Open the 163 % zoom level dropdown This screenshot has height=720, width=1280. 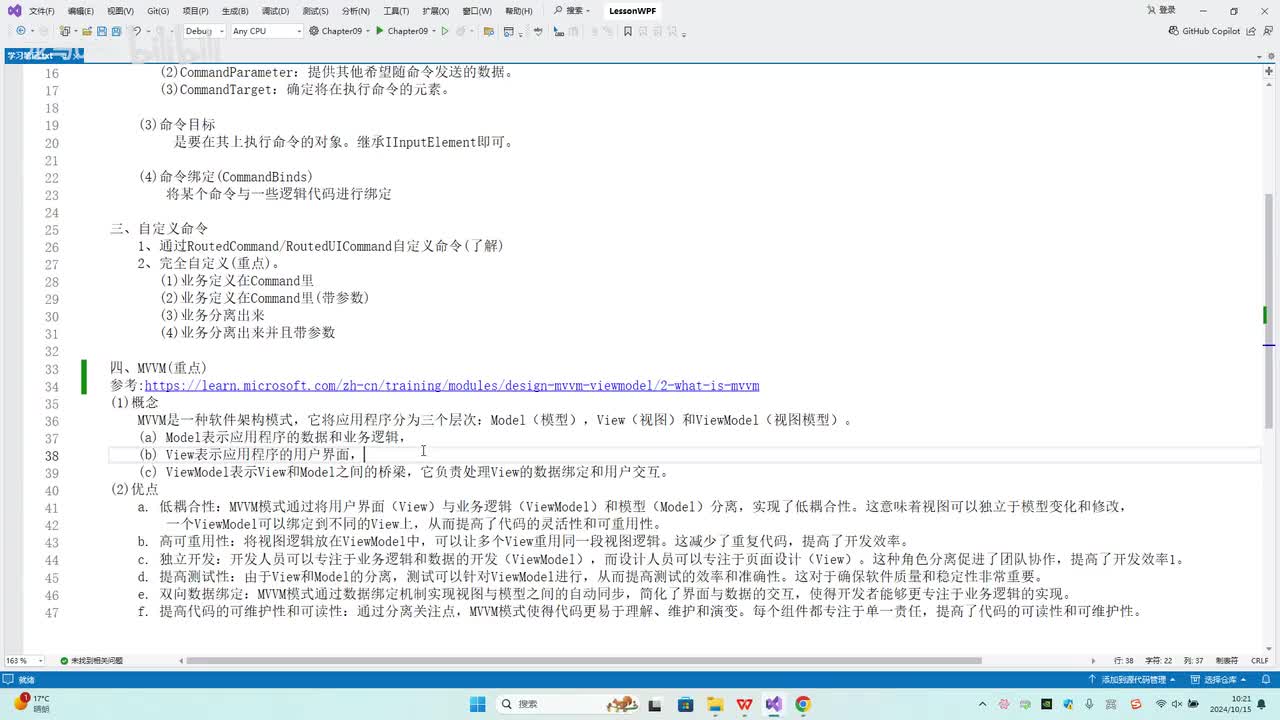tap(25, 661)
